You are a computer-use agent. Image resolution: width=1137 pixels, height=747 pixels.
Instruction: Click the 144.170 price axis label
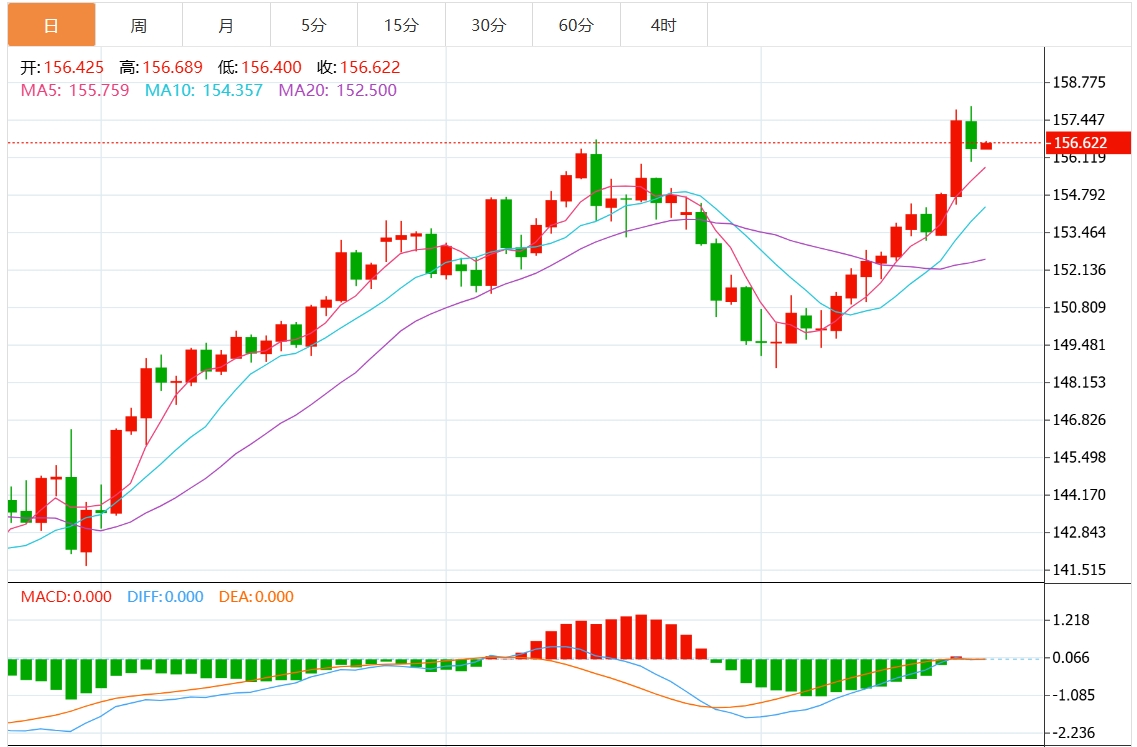point(1079,495)
